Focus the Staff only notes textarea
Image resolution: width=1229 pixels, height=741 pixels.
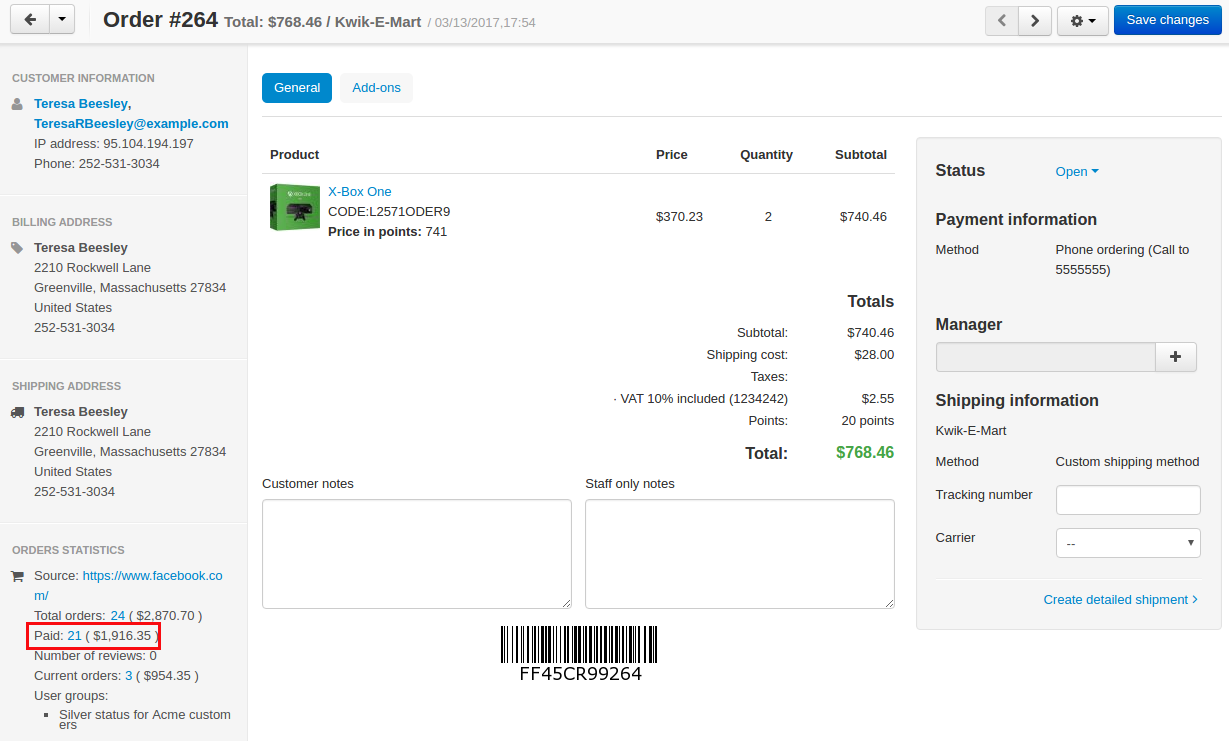[740, 554]
